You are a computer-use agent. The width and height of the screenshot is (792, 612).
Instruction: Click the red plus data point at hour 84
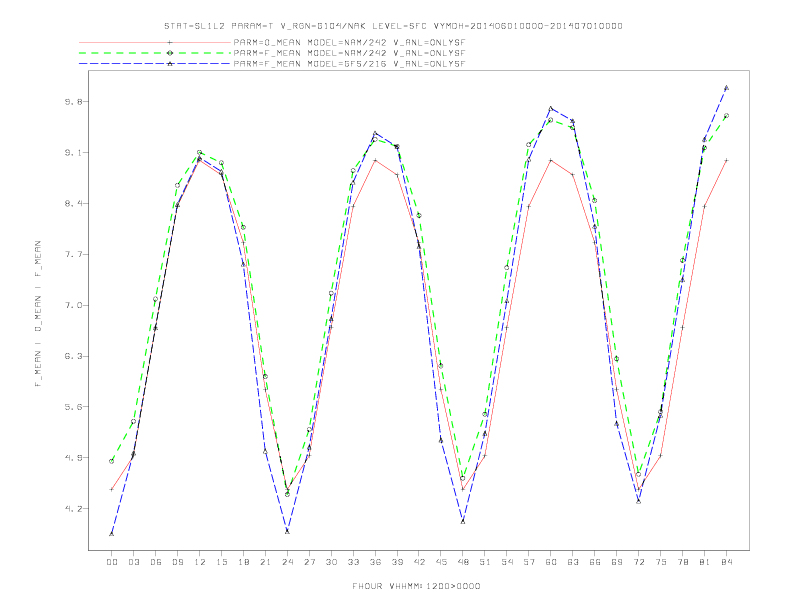click(726, 160)
